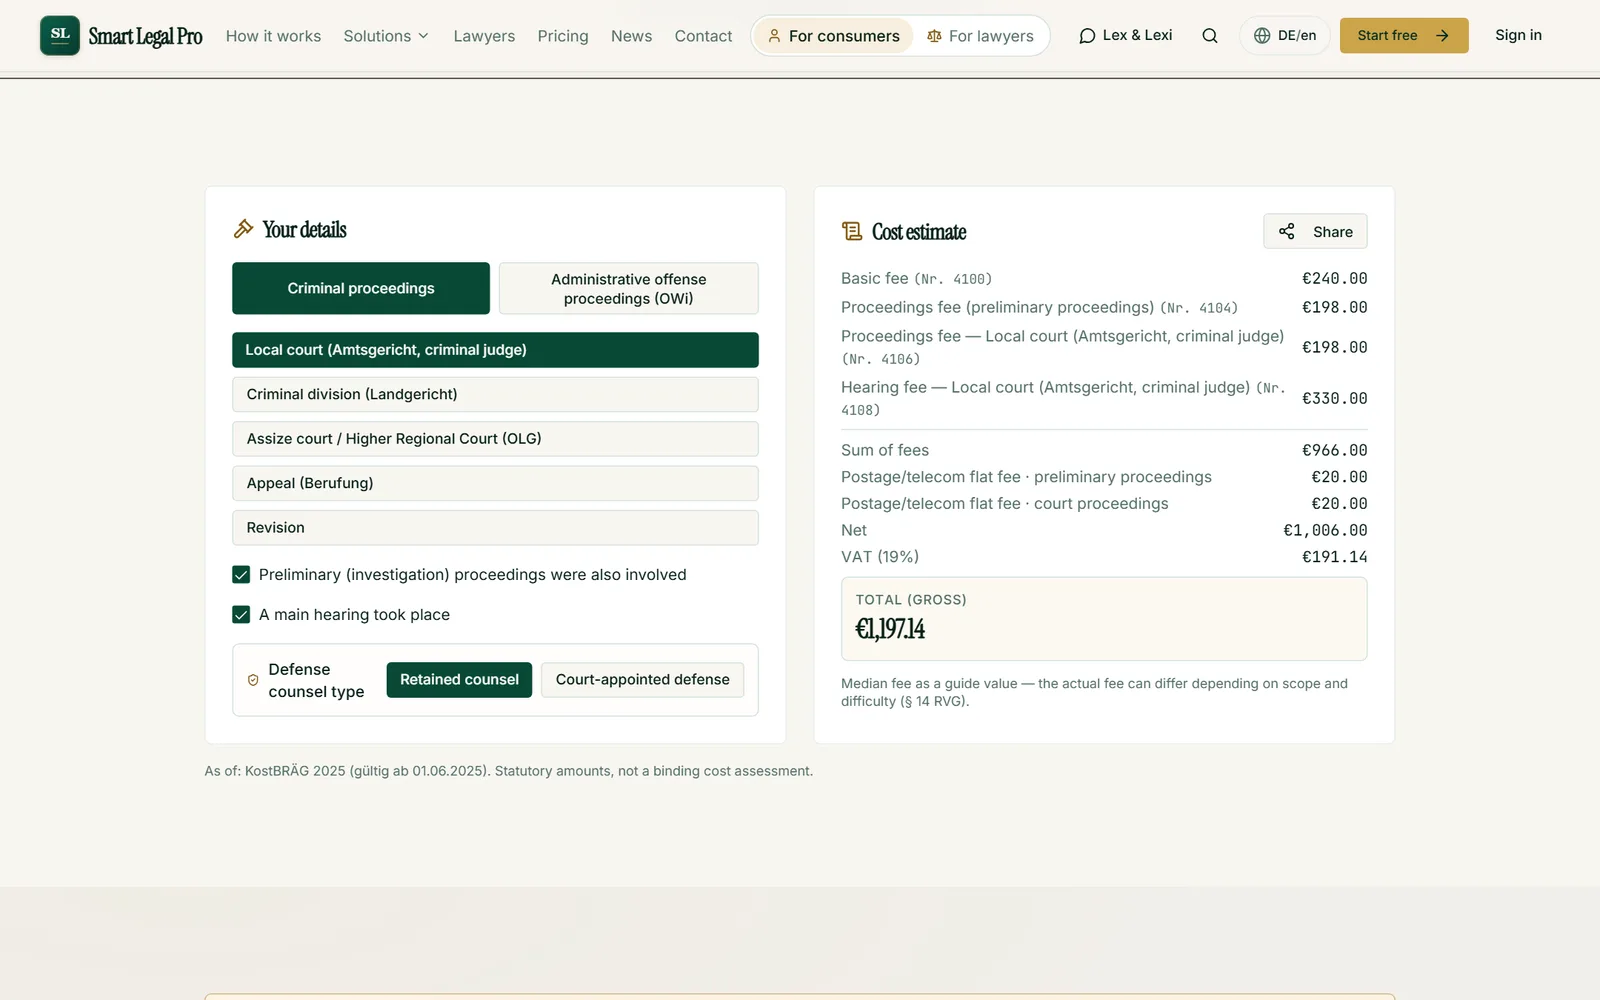Click the Share button

click(1315, 231)
